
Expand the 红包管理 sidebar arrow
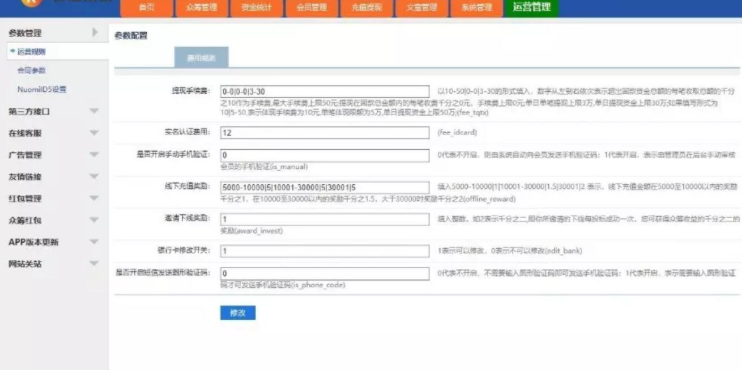tap(94, 198)
